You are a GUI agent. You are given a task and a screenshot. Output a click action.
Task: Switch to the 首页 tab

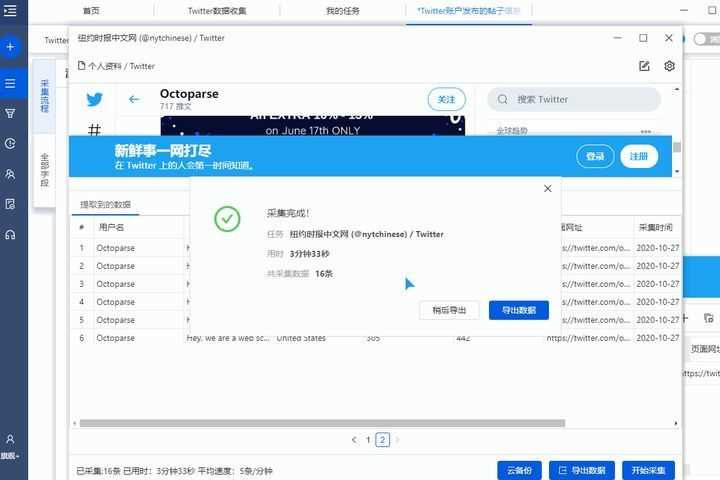[91, 11]
